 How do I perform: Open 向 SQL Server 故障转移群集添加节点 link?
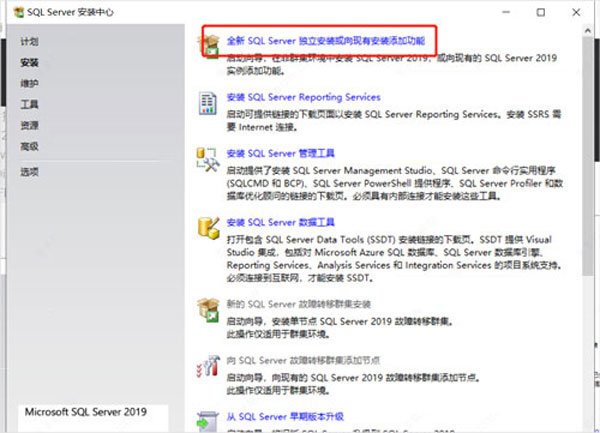click(x=303, y=360)
